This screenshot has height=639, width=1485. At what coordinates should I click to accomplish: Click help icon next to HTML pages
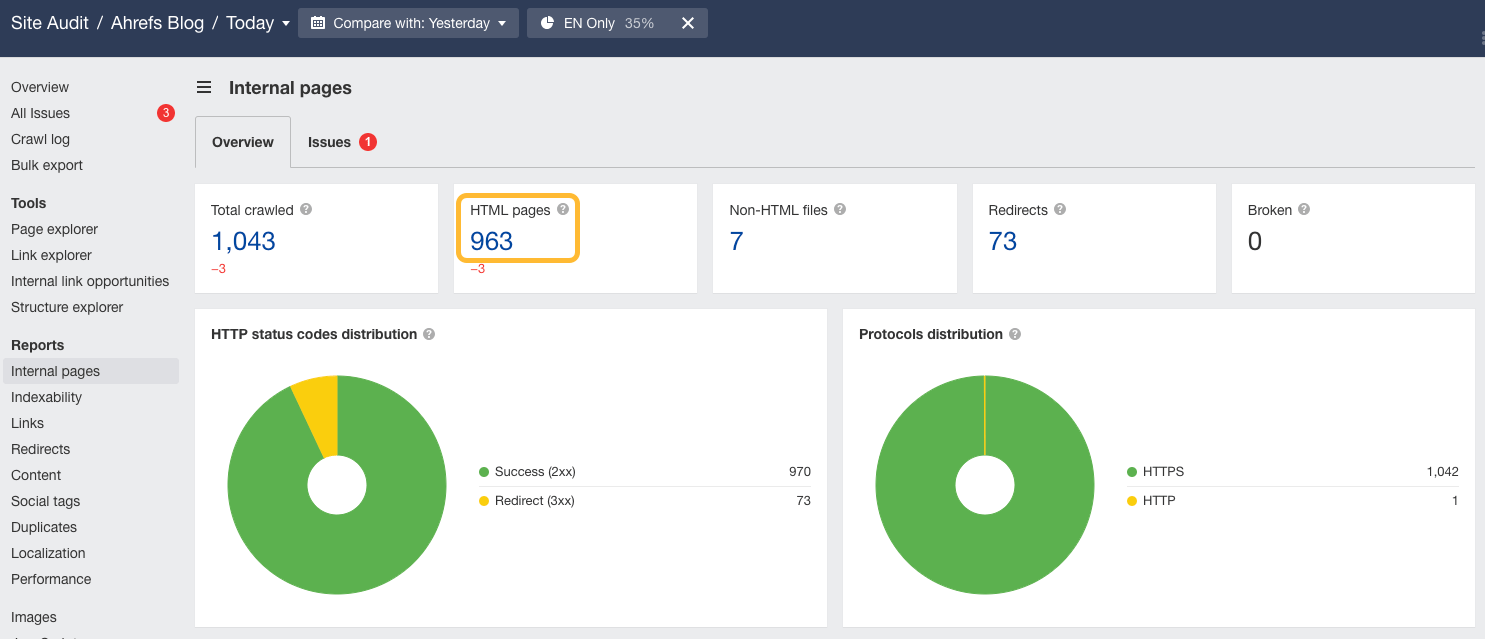tap(563, 210)
